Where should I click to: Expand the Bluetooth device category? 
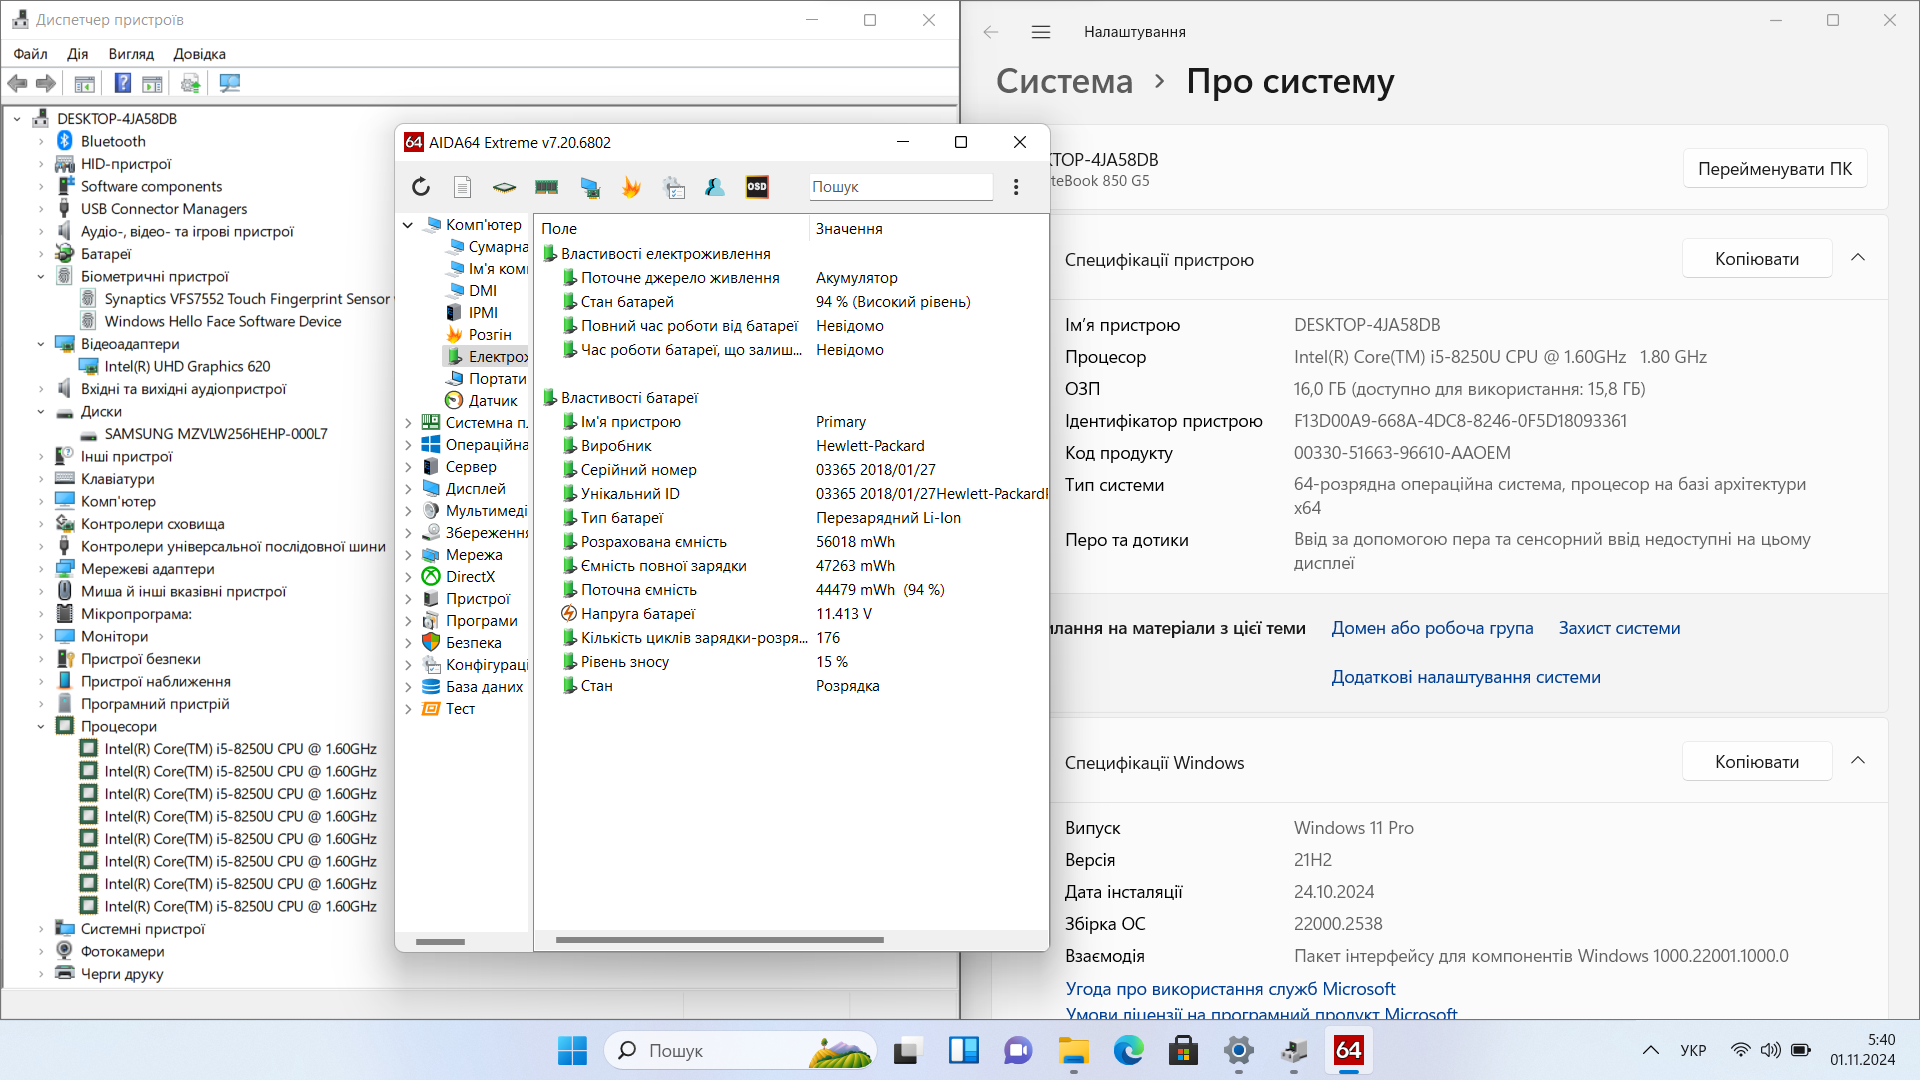coord(41,142)
